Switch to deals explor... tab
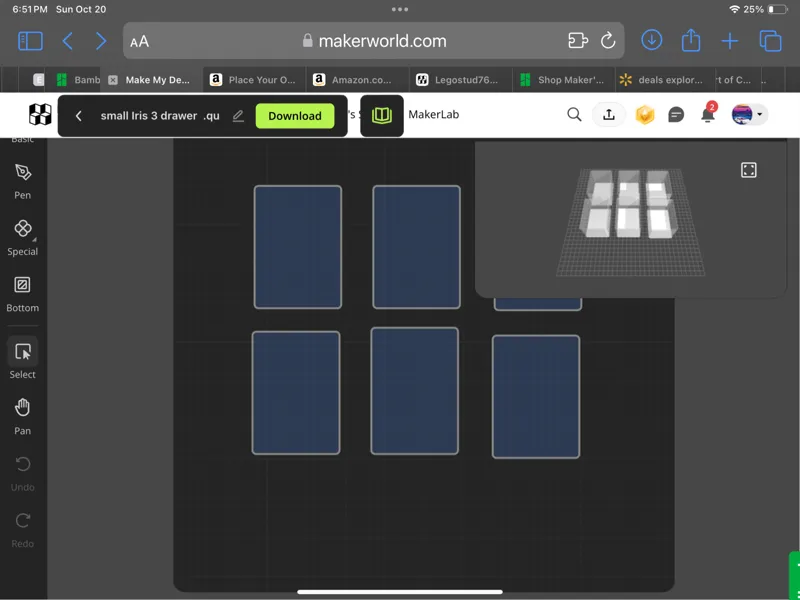800x600 pixels. coord(665,80)
